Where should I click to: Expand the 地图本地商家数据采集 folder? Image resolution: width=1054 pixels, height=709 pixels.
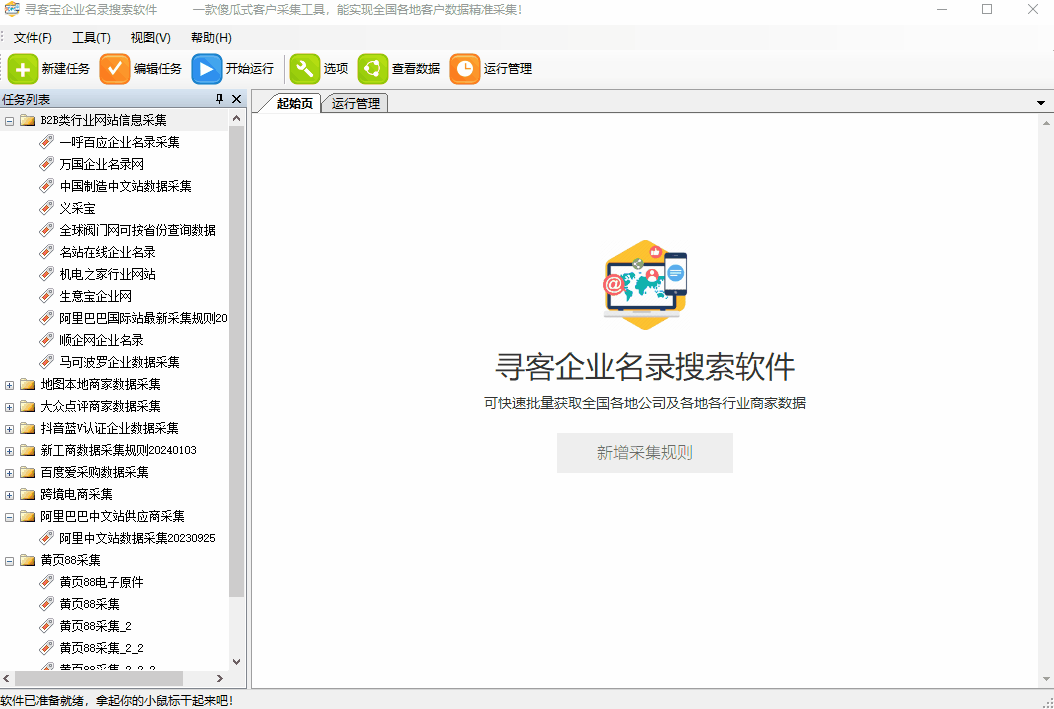10,384
